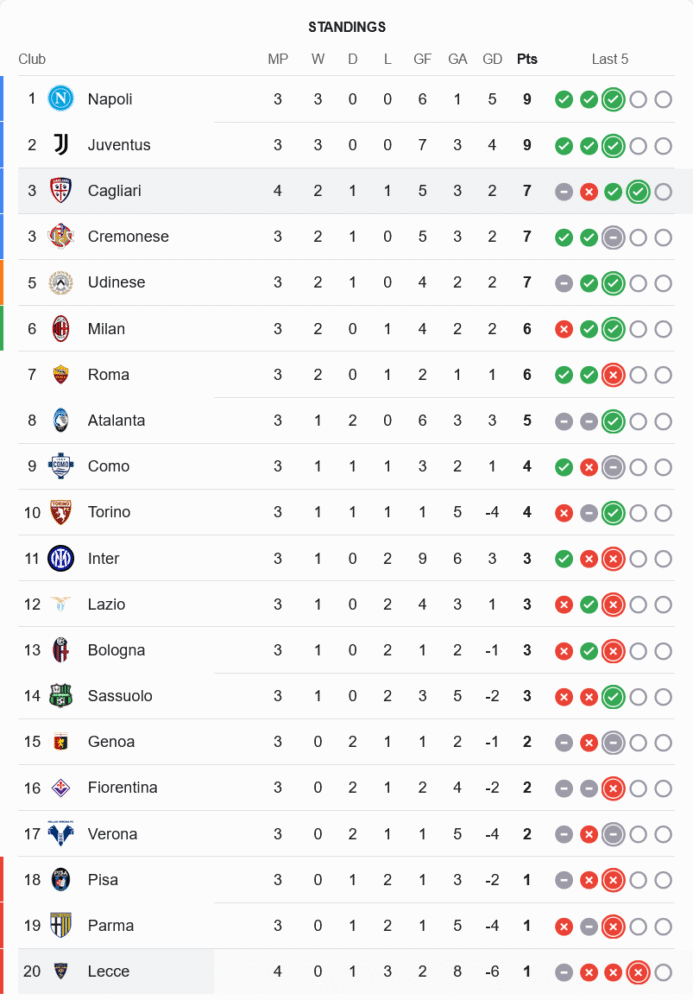Click the Napoli club crest
Viewport: 693px width, 1000px height.
61,99
